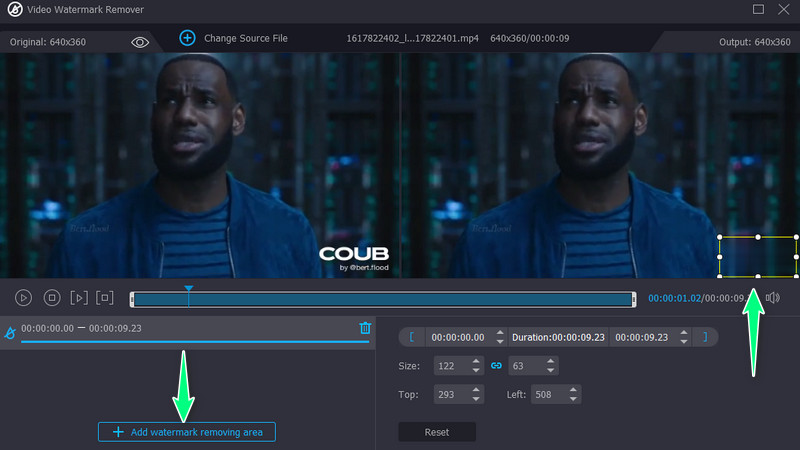Click the Change Source File link
The image size is (800, 450).
click(245, 38)
